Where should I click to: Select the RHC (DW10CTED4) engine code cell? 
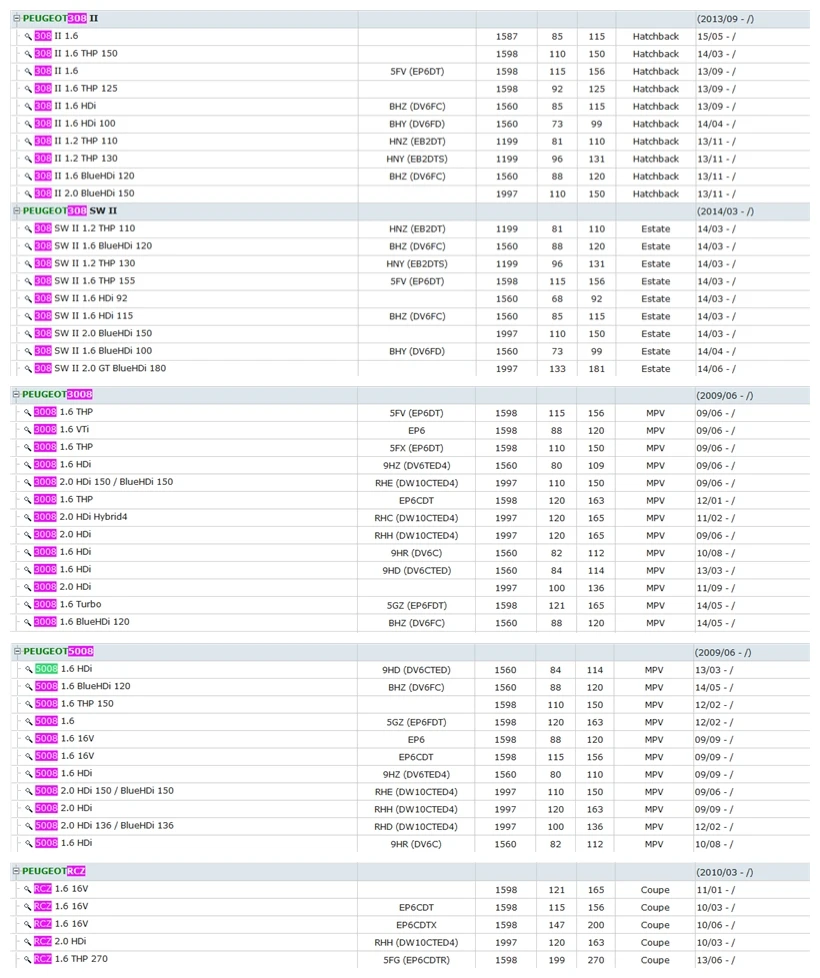click(416, 518)
